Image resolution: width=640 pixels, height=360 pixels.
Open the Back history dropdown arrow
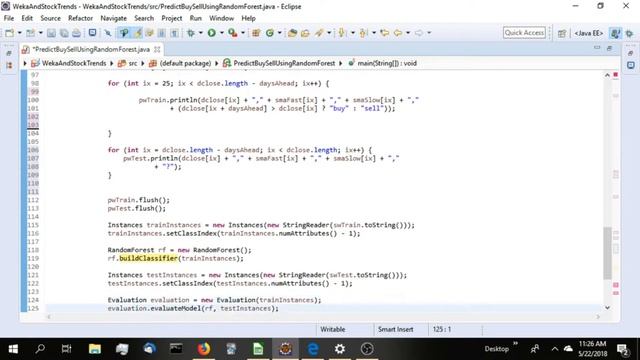[x=408, y=33]
